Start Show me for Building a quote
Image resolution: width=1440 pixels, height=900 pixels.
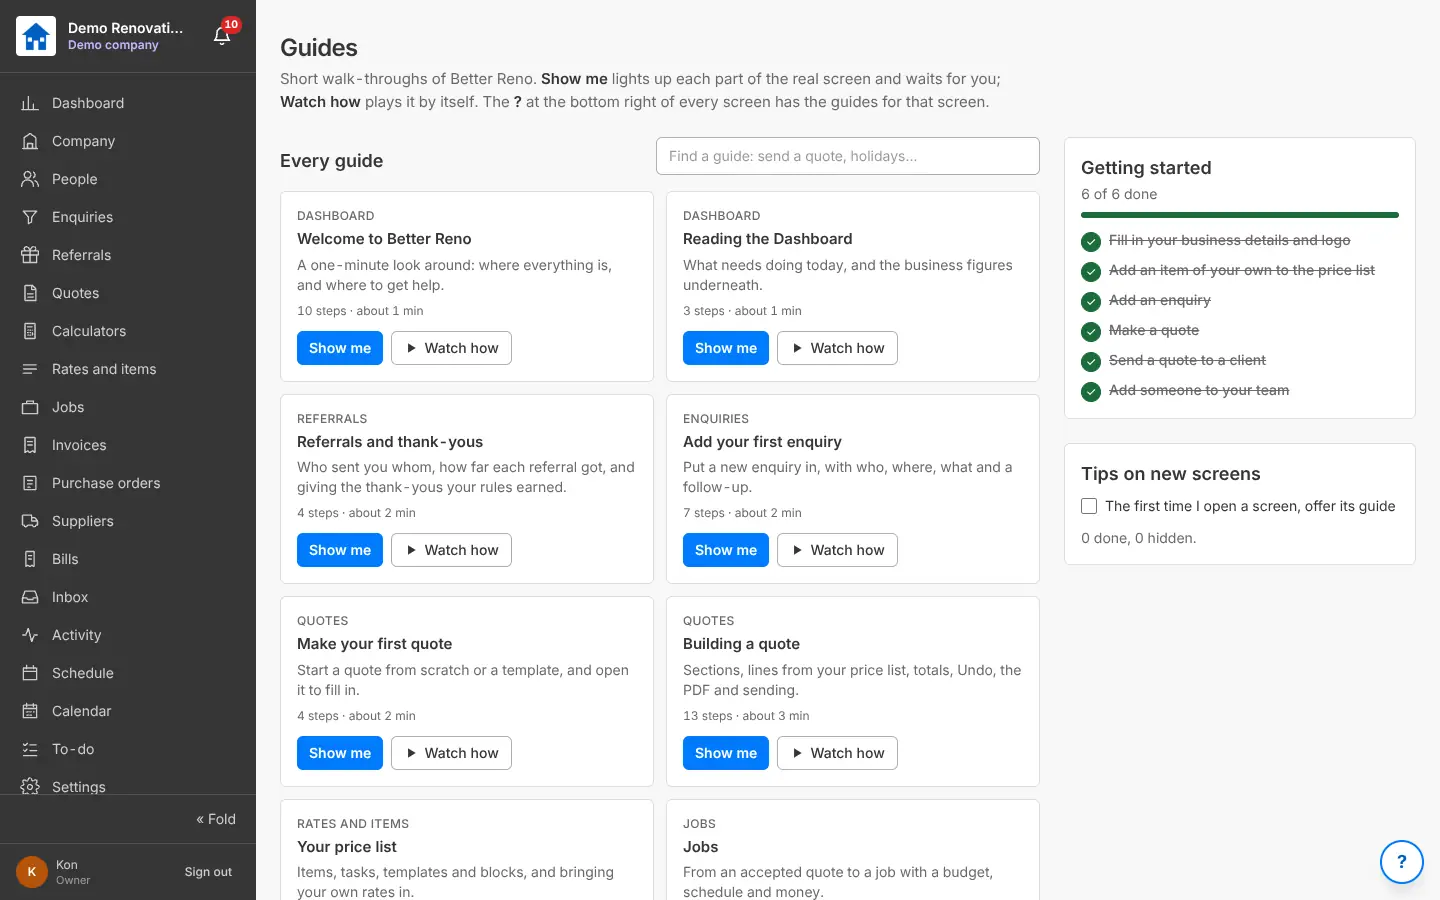point(726,753)
